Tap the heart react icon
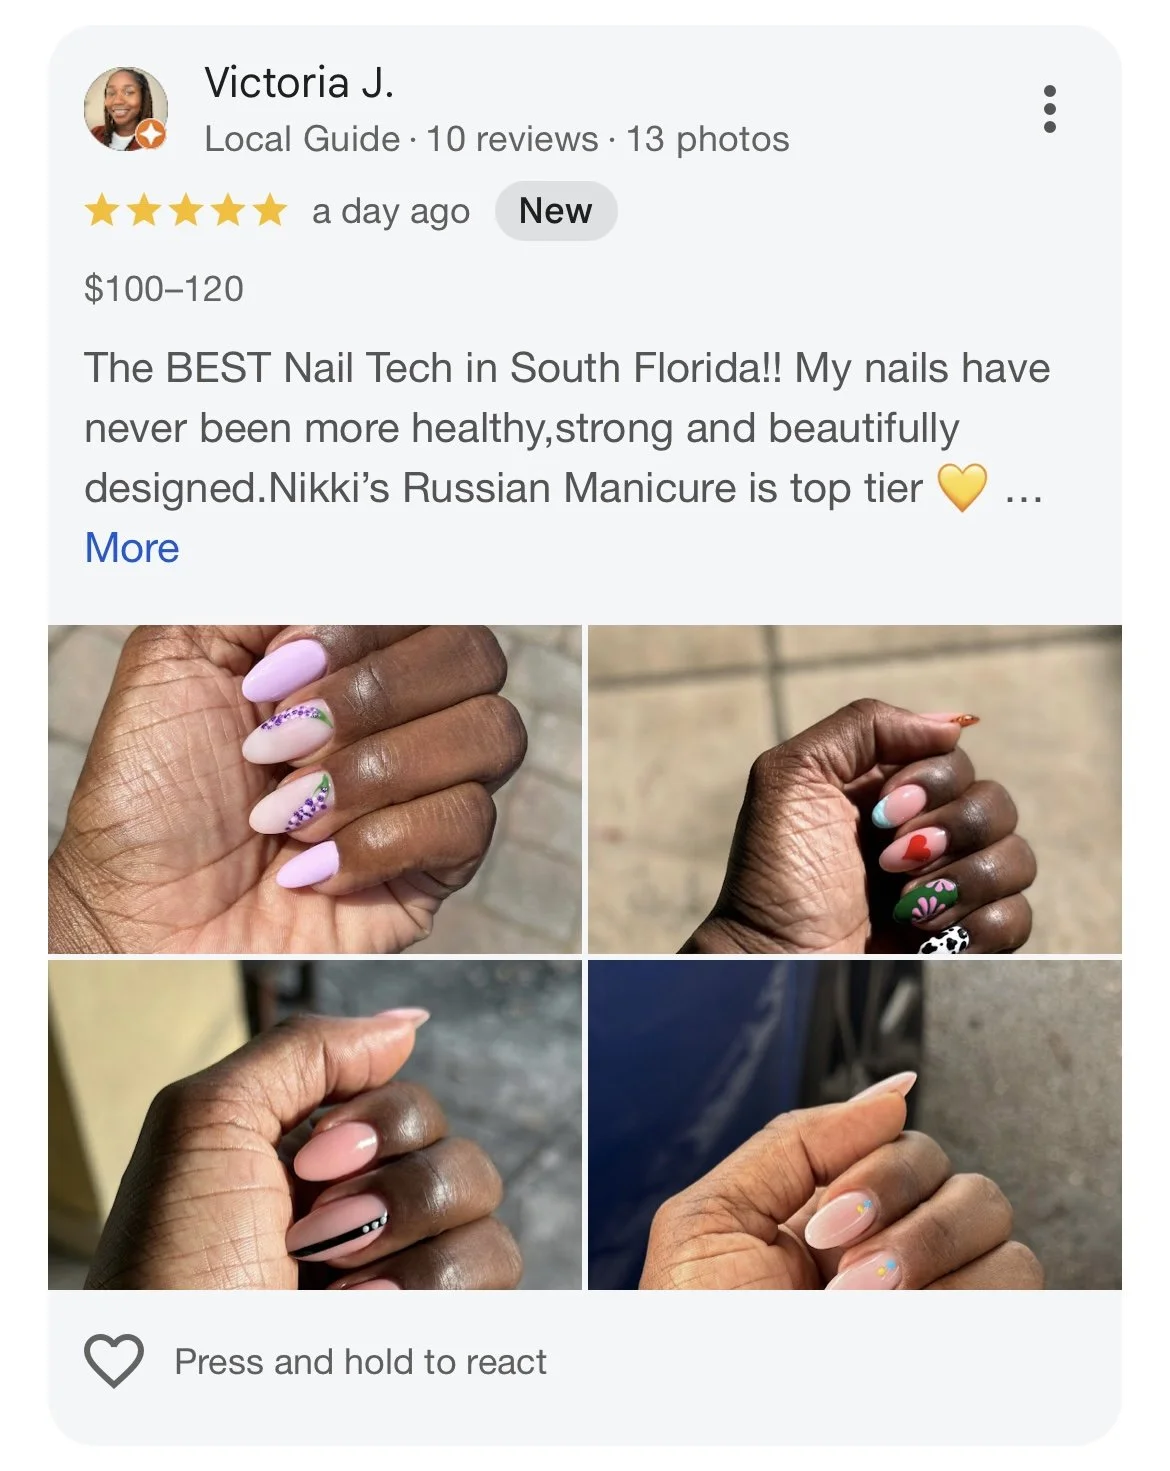This screenshot has width=1170, height=1471. 114,1361
